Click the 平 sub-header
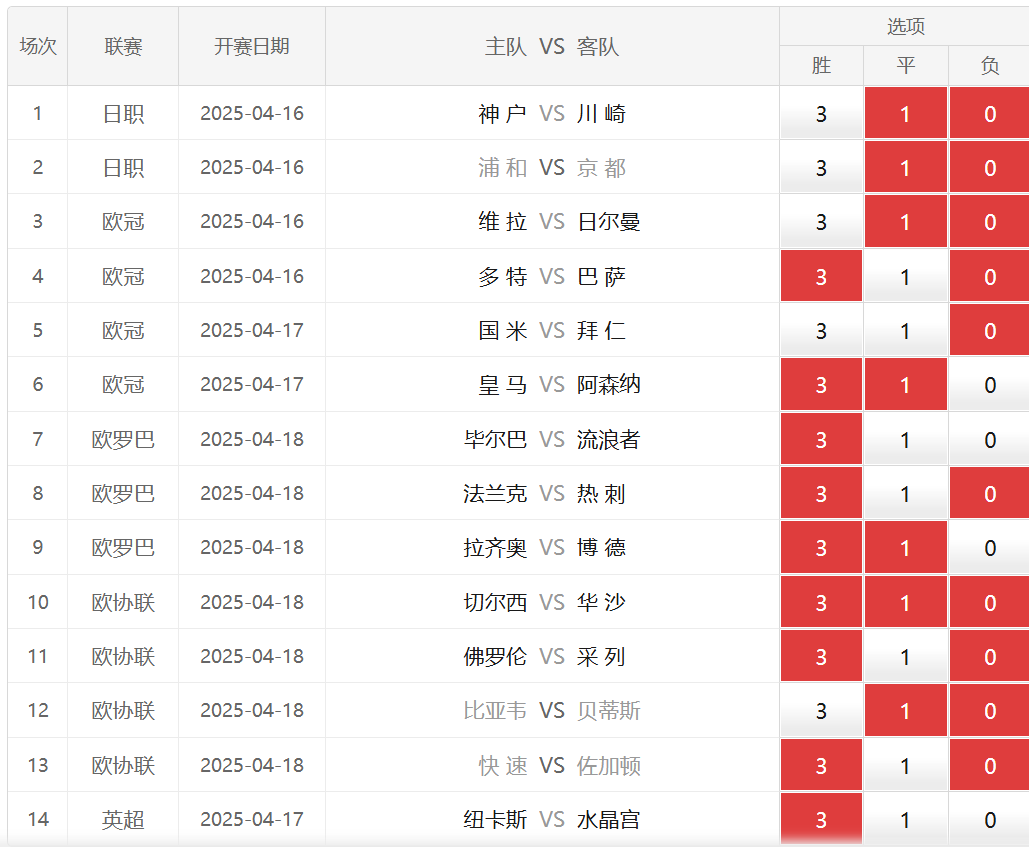The image size is (1029, 859). coord(906,66)
